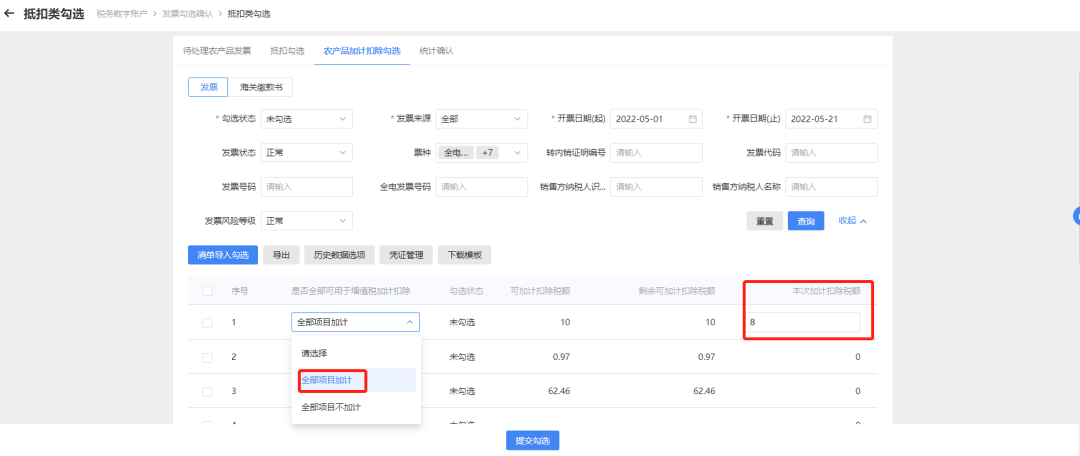Open calendar icon in 开票日期(起) field
The height and width of the screenshot is (456, 1080).
(x=692, y=118)
